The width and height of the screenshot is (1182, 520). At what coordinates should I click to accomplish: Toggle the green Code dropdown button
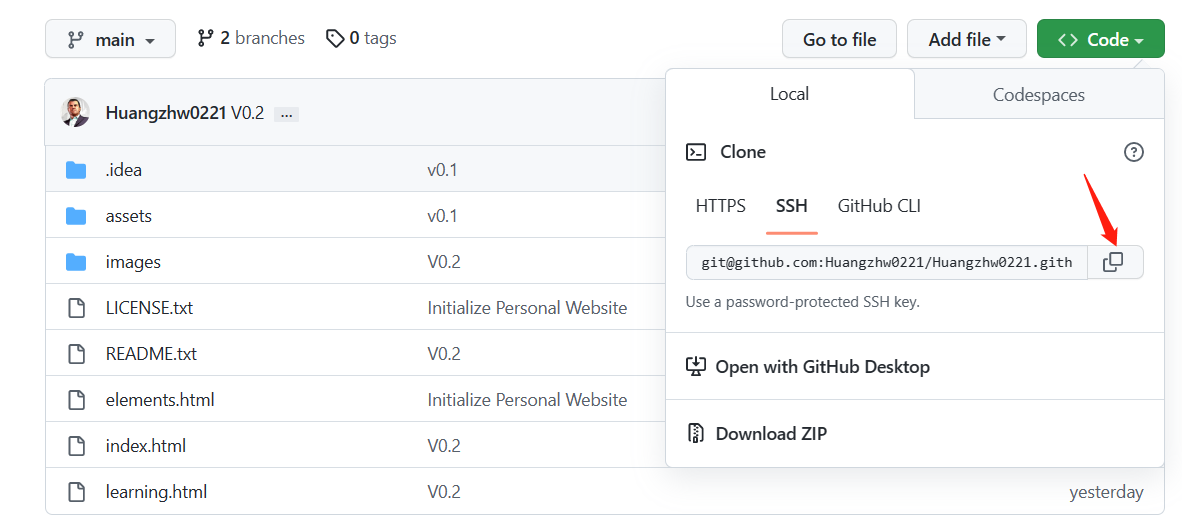(x=1101, y=39)
